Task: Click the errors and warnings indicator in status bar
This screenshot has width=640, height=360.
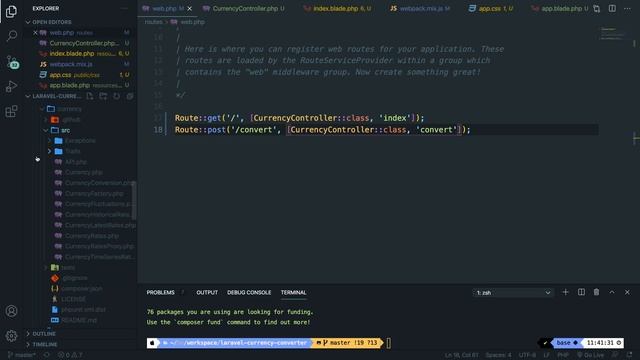Action: 70,355
